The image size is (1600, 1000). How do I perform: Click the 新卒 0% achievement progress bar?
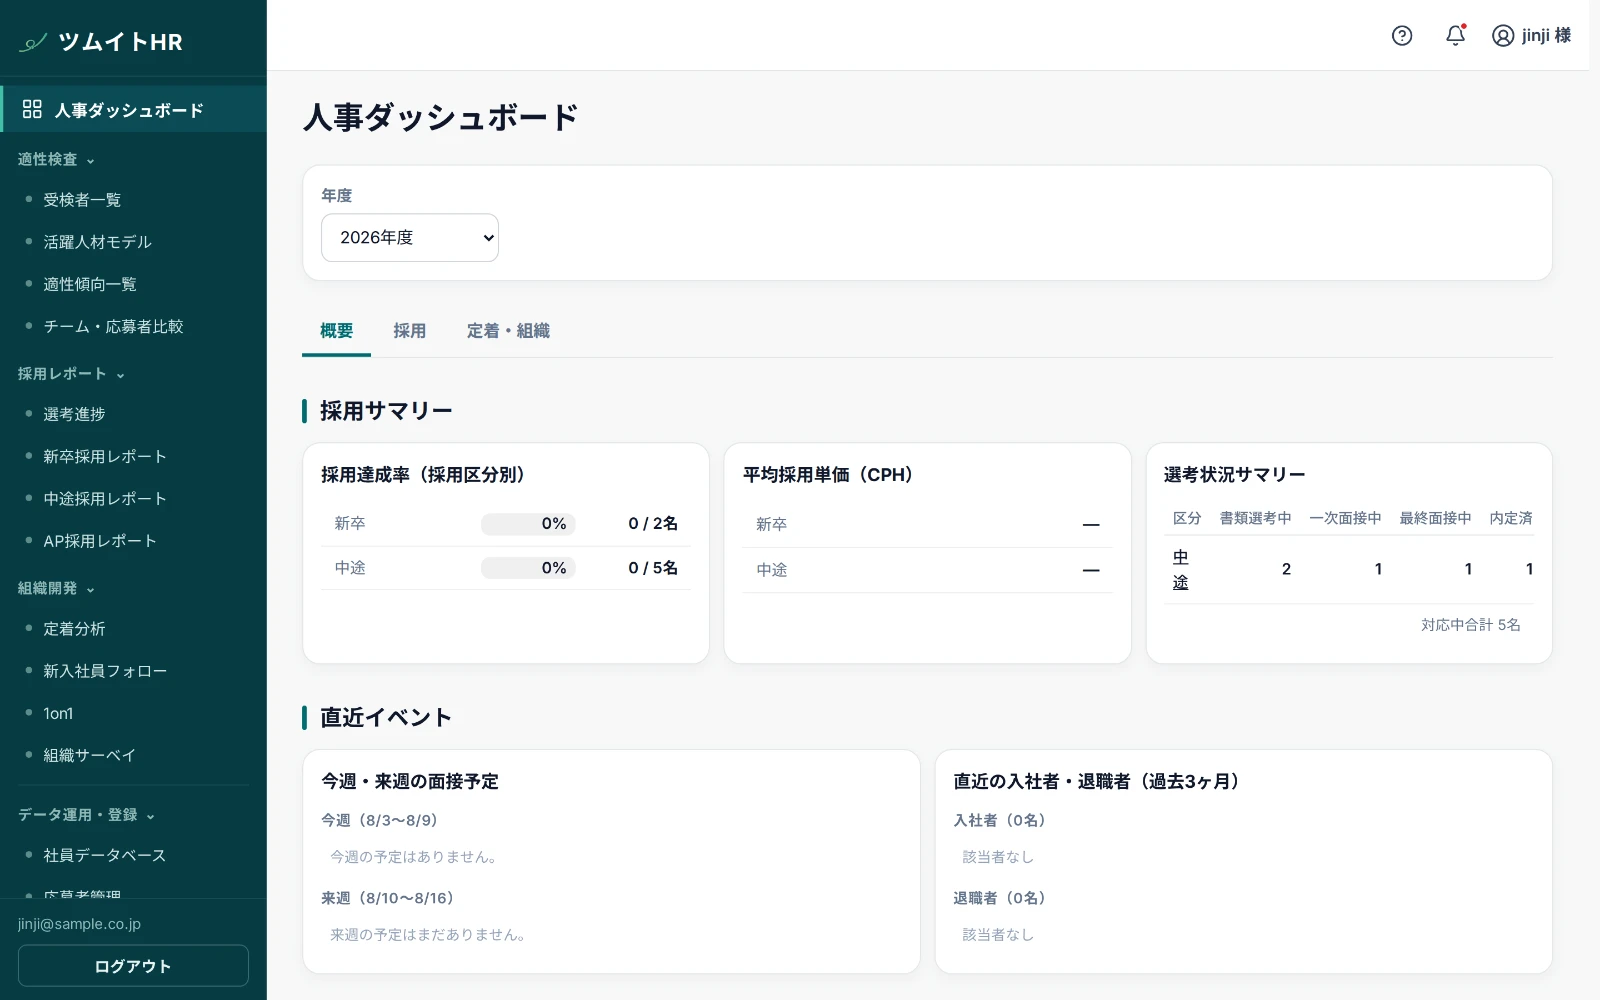[528, 524]
